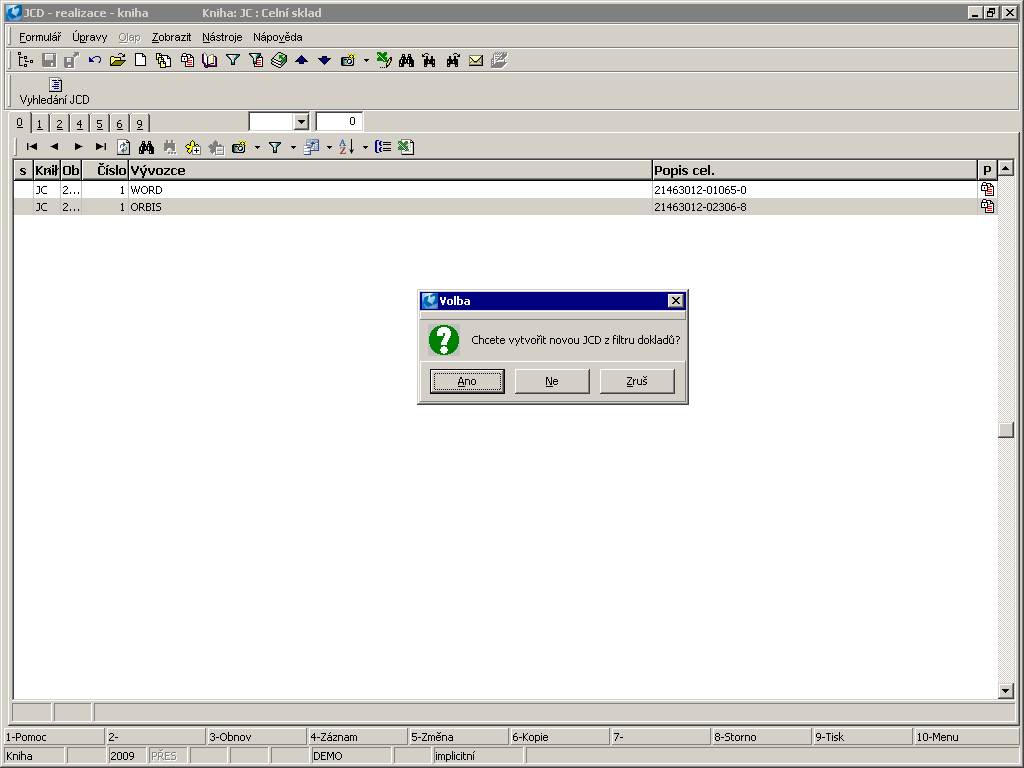Click the 8-Storno function key button
Viewport: 1024px width, 768px height.
point(761,737)
